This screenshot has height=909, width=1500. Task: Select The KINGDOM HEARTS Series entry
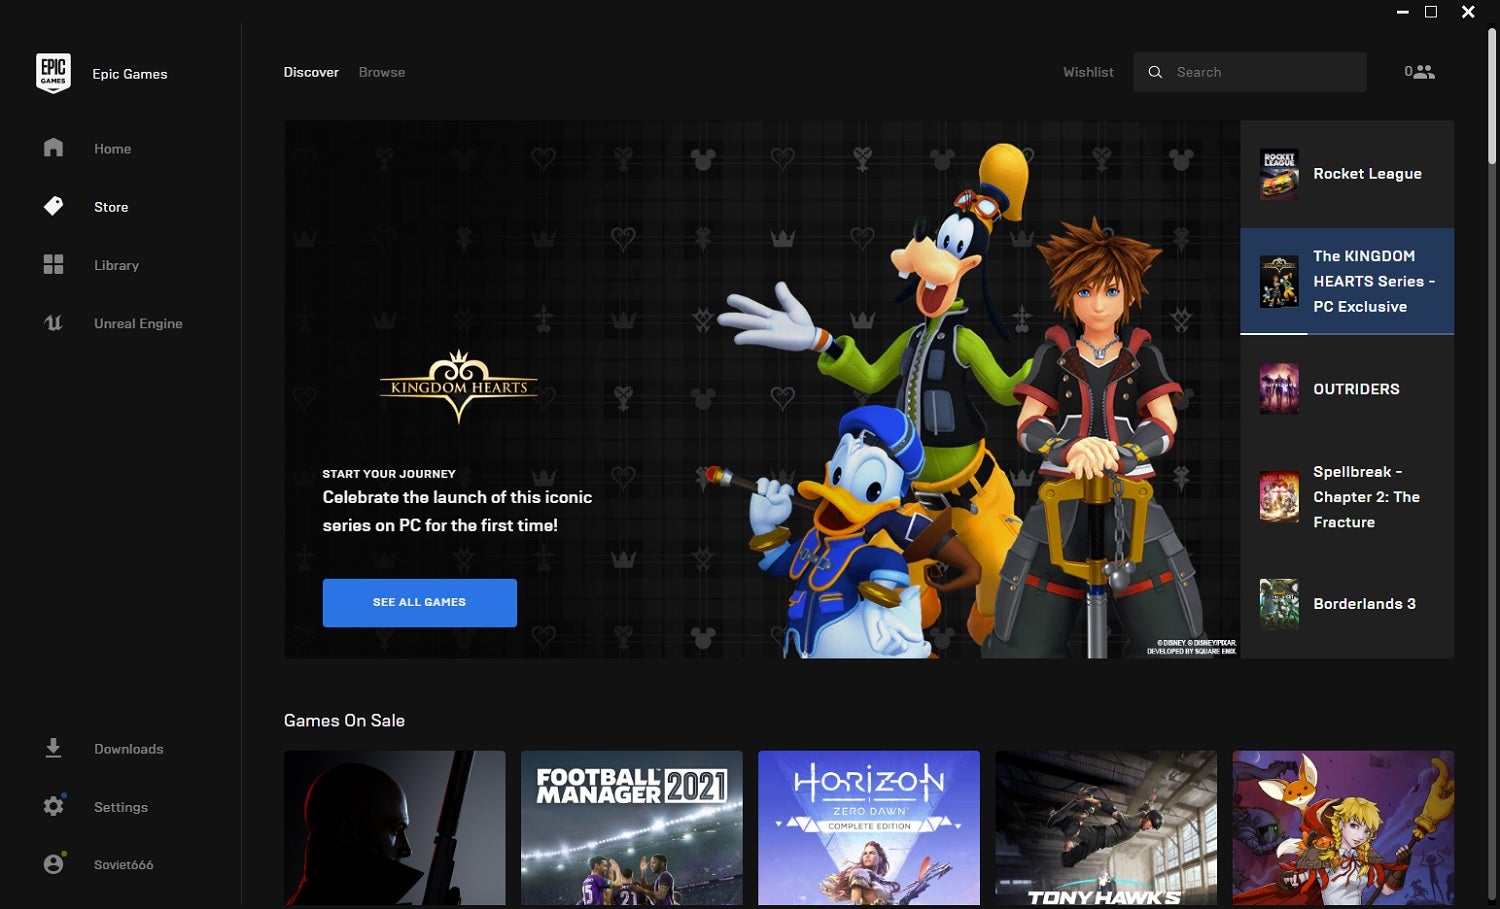tap(1347, 281)
